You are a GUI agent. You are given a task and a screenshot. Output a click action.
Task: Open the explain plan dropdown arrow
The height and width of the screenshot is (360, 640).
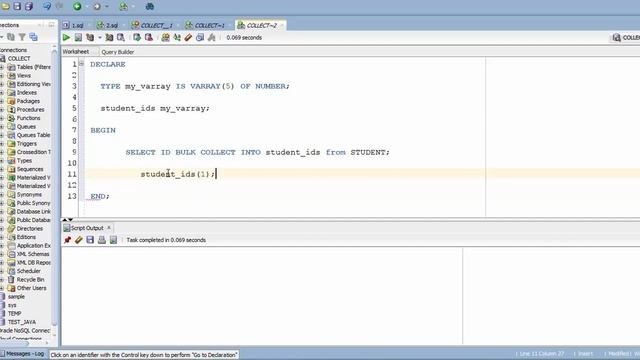click(x=100, y=38)
